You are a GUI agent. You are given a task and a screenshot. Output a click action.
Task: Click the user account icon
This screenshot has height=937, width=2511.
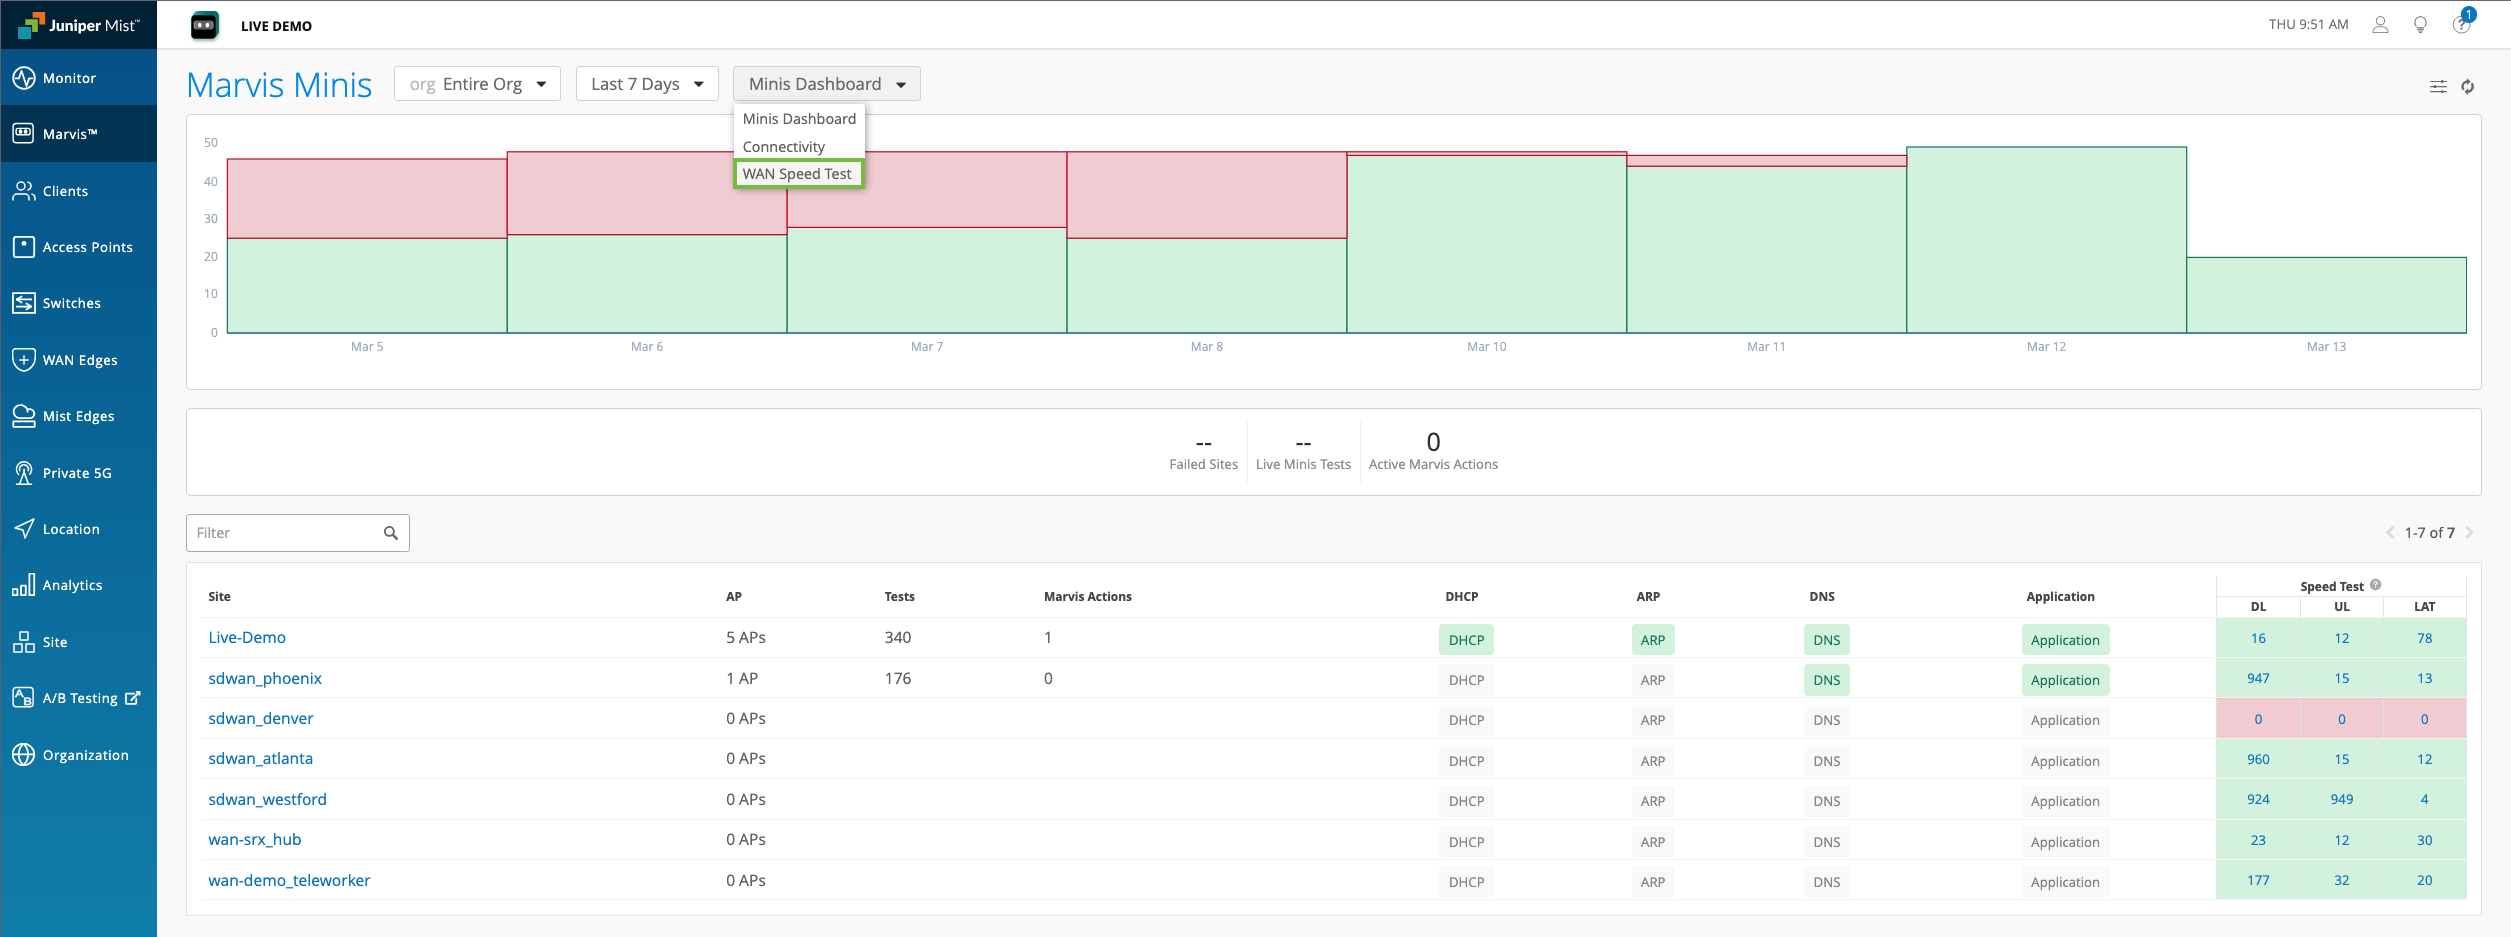[x=2380, y=25]
